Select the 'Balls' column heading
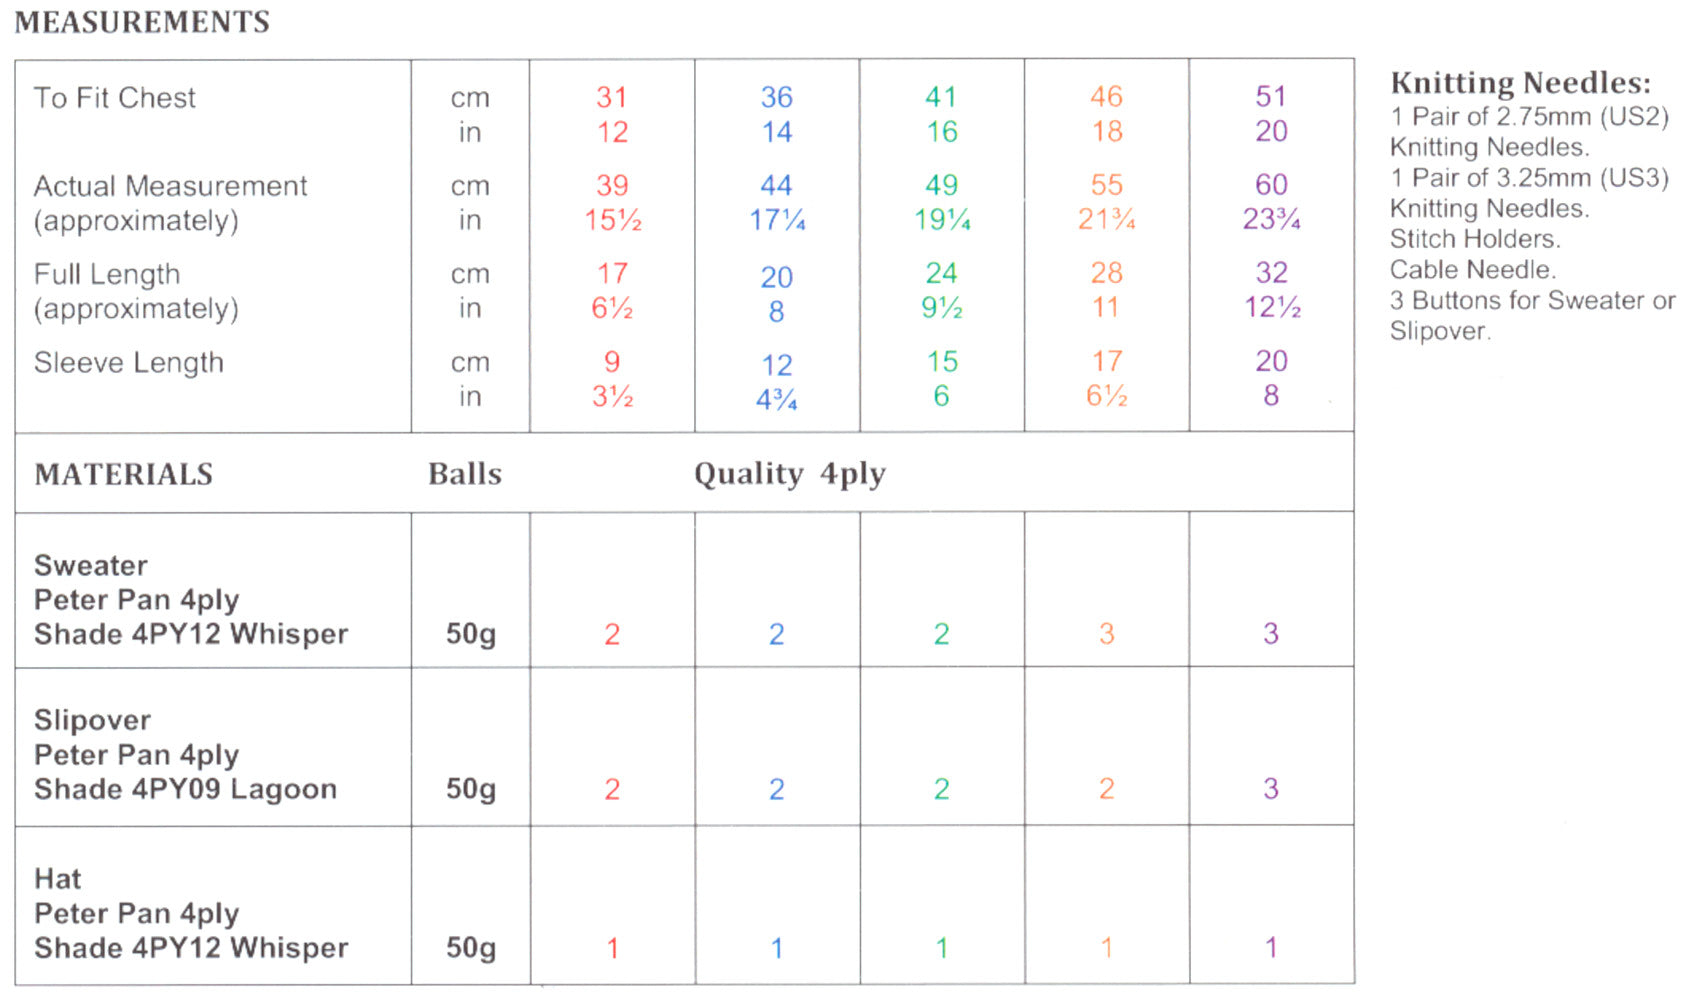This screenshot has height=1000, width=1700. pyautogui.click(x=465, y=474)
